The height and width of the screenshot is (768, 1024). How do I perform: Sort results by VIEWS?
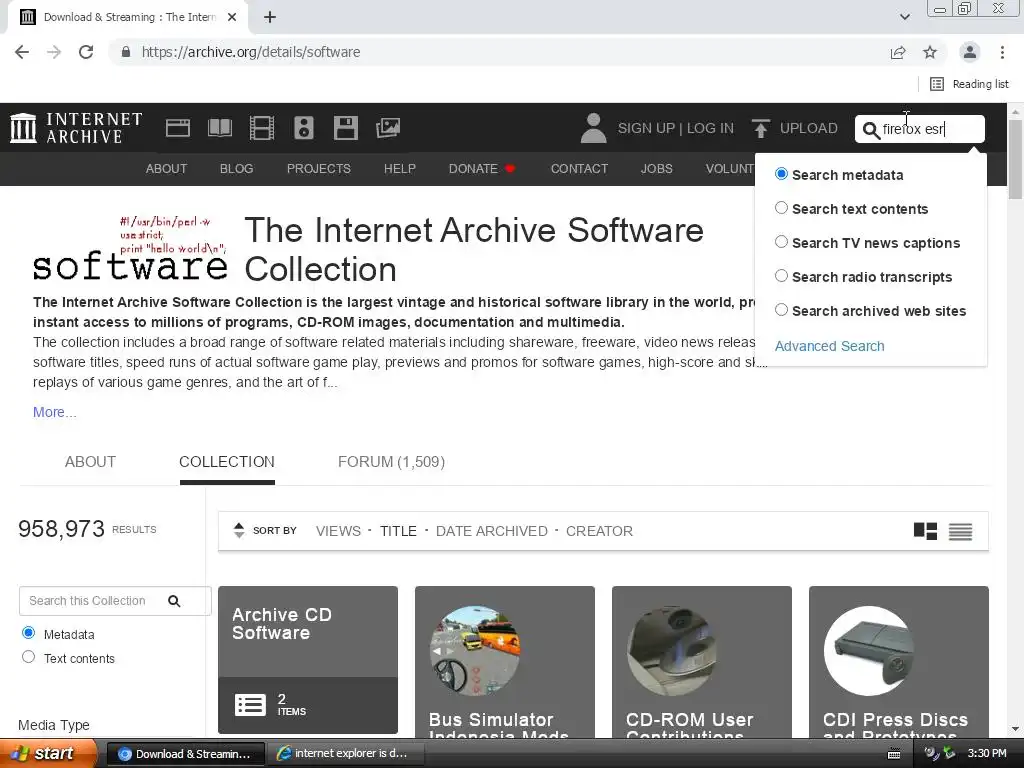(x=338, y=531)
